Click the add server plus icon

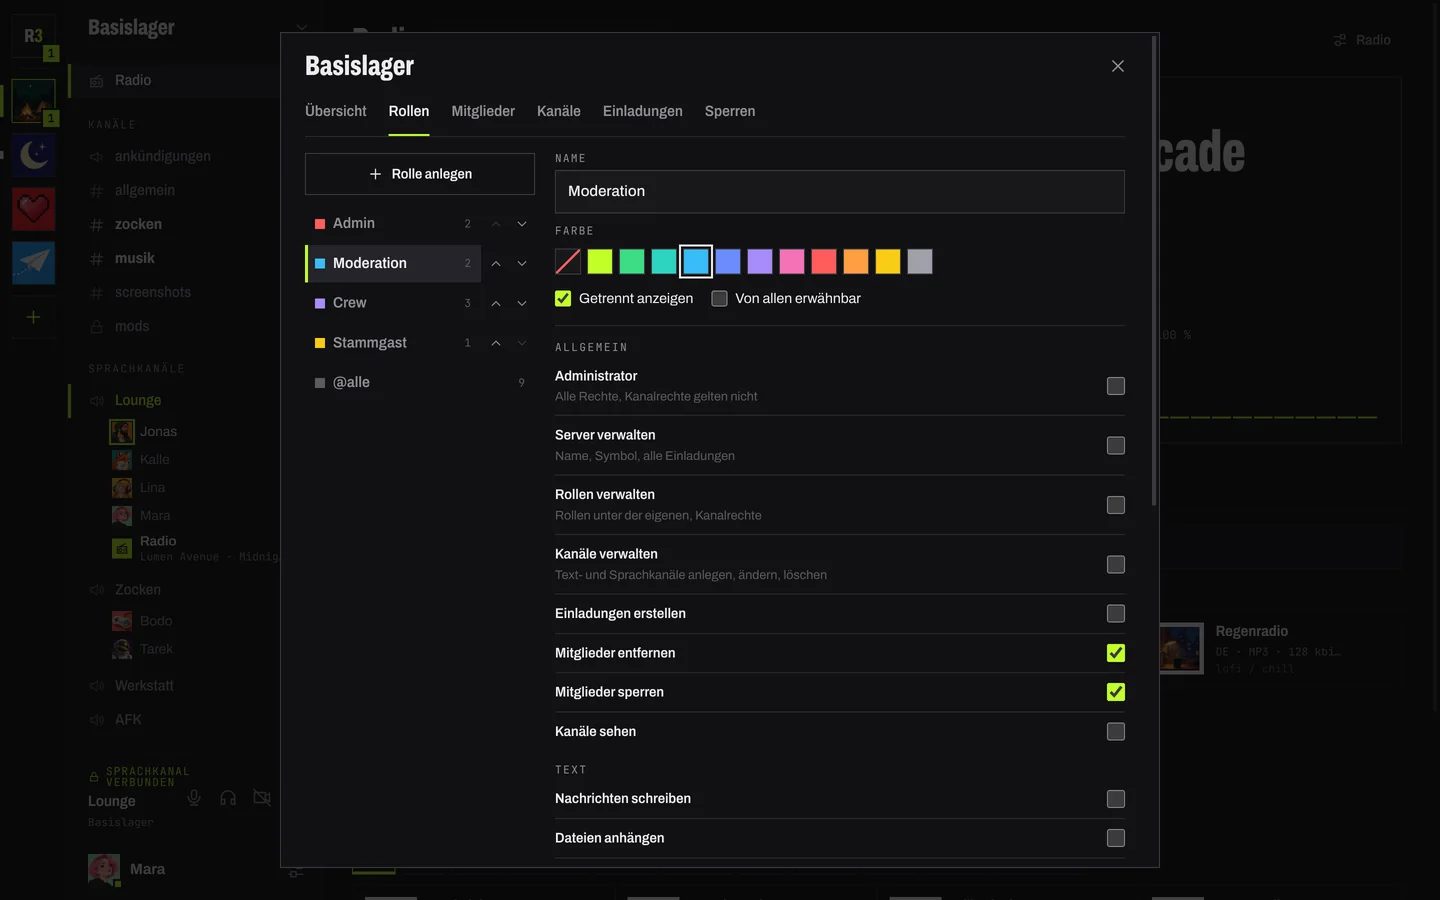point(33,317)
